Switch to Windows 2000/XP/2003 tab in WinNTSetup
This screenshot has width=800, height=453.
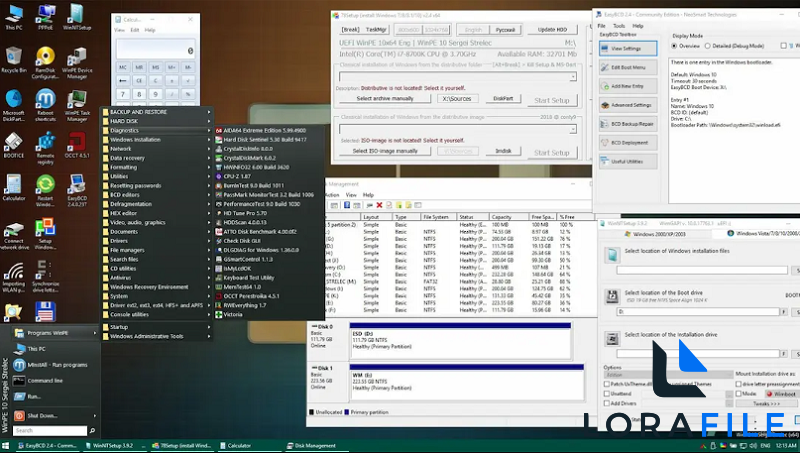pyautogui.click(x=656, y=234)
